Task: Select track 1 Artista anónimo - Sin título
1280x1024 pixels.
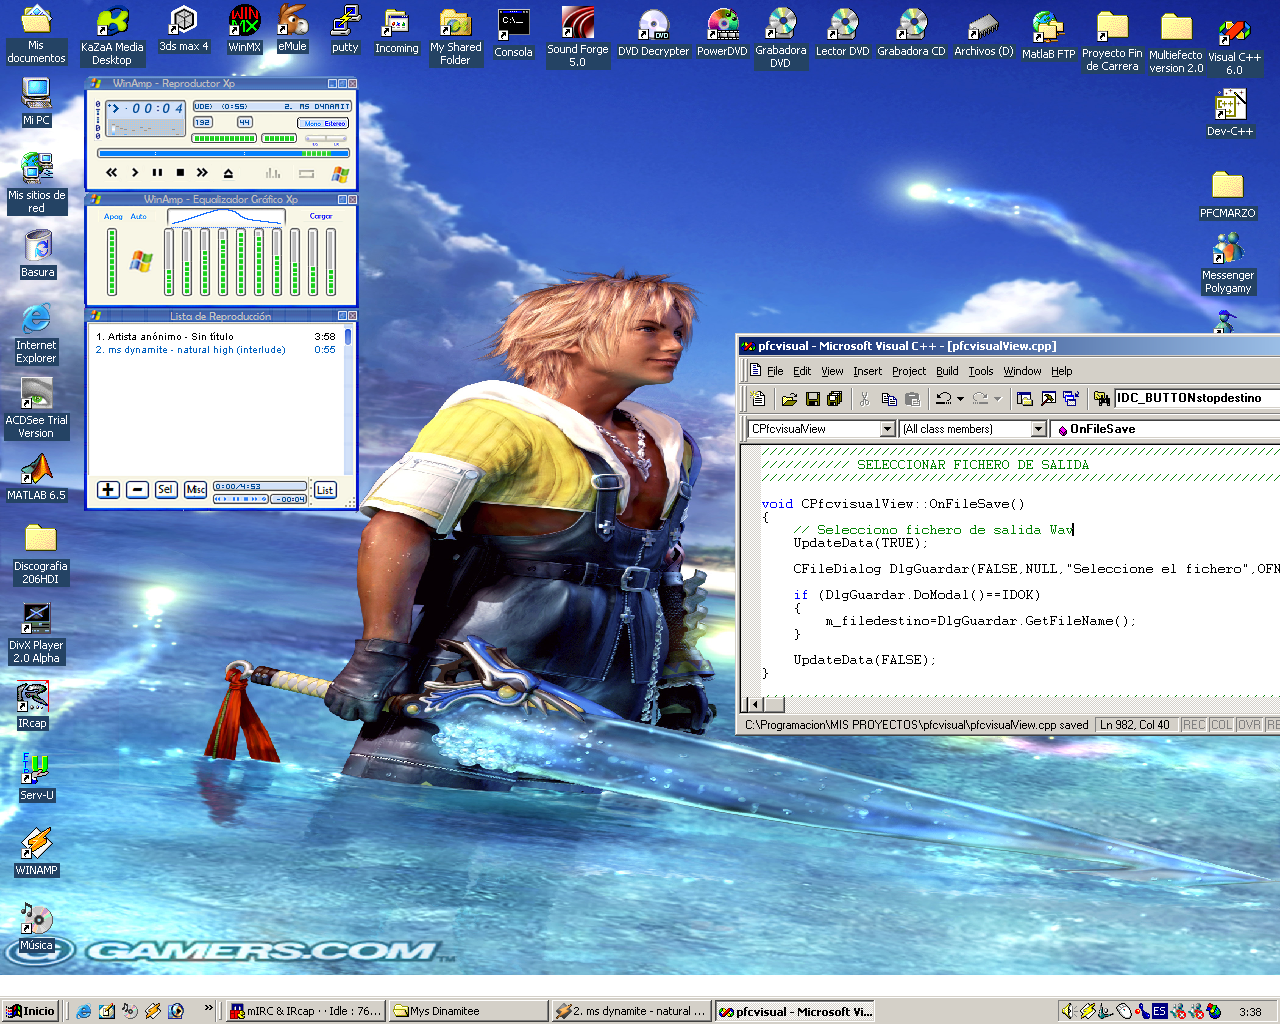Action: (x=215, y=337)
